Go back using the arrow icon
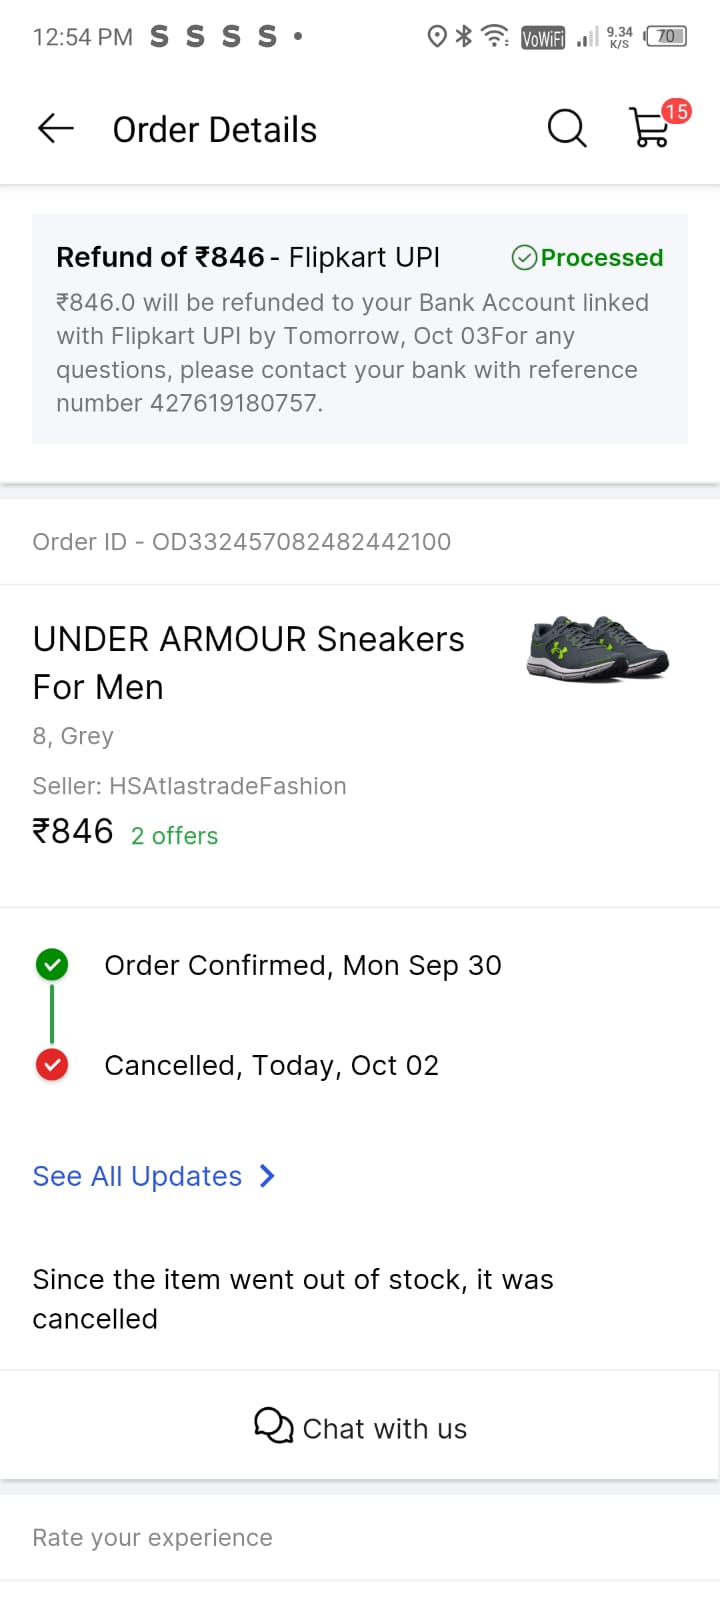 point(56,128)
